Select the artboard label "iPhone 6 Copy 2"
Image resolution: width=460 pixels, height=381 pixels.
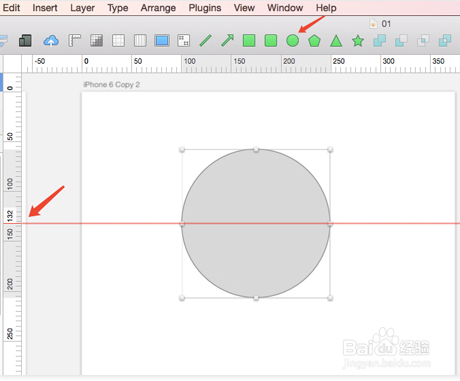[x=111, y=85]
